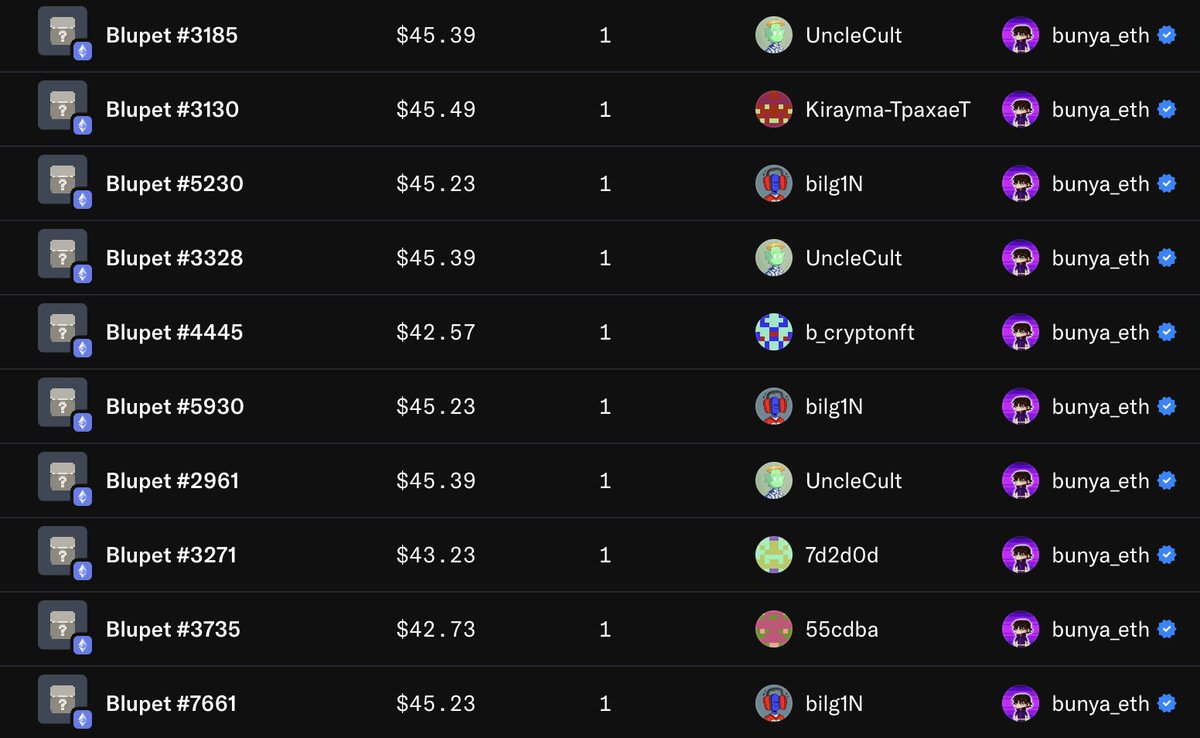Click bilg1N's avatar in the Blupet #5230 row

coord(774,184)
